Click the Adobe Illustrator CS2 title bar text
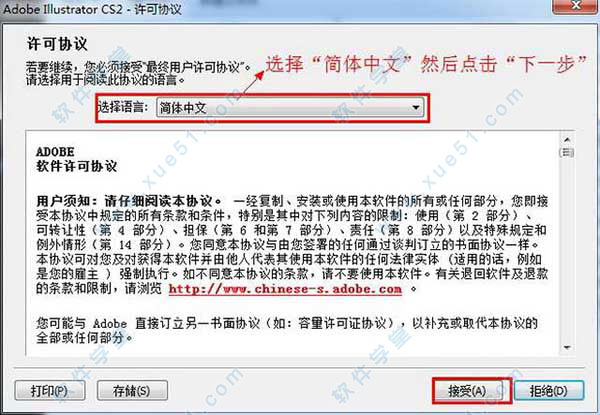The height and width of the screenshot is (415, 600). [x=92, y=9]
